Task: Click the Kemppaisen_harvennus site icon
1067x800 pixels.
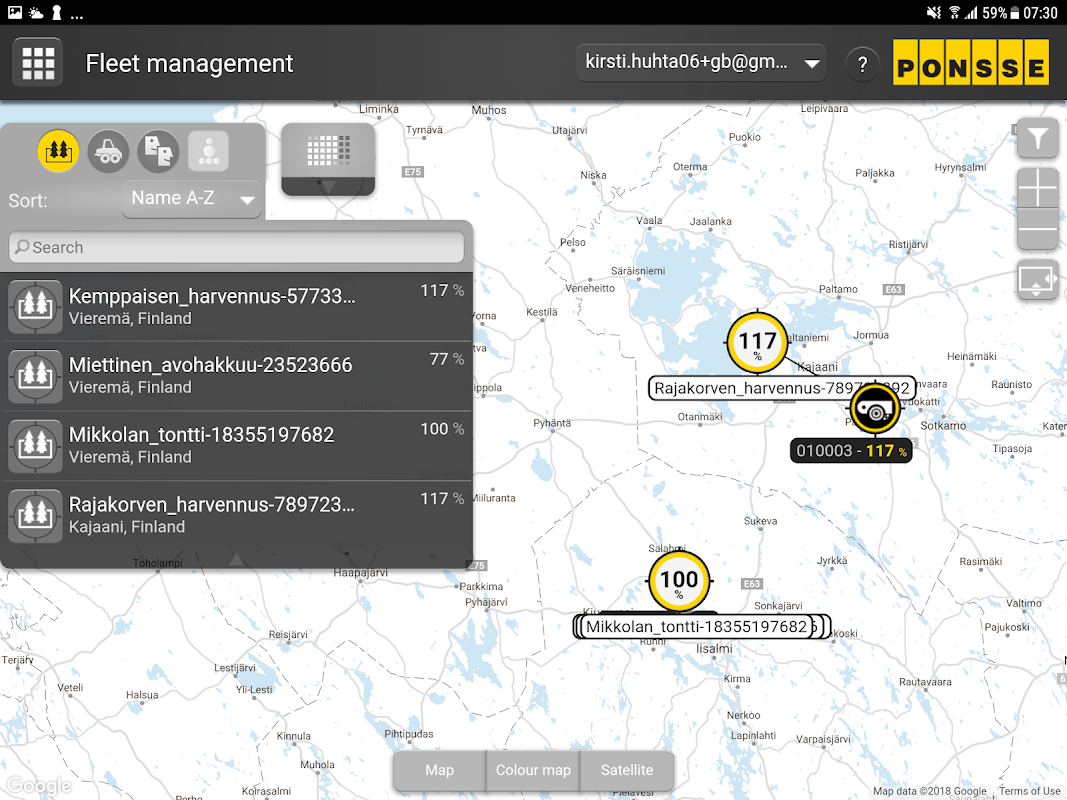Action: point(35,307)
